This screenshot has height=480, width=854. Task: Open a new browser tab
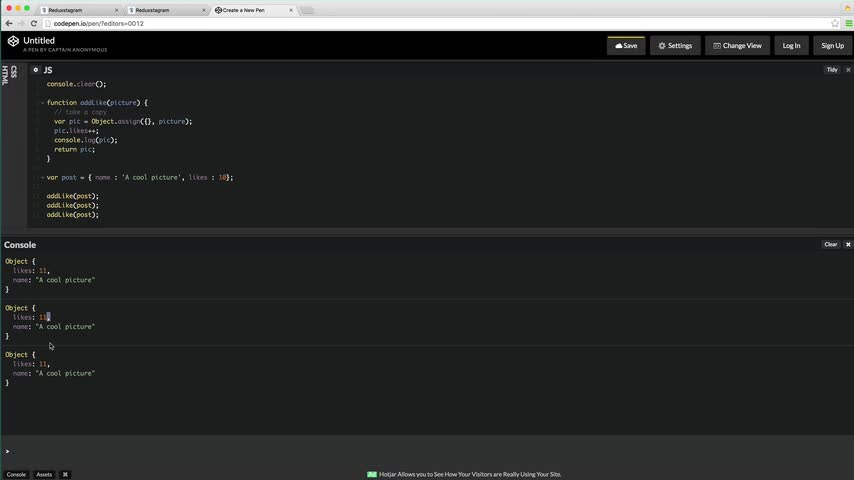click(x=308, y=10)
